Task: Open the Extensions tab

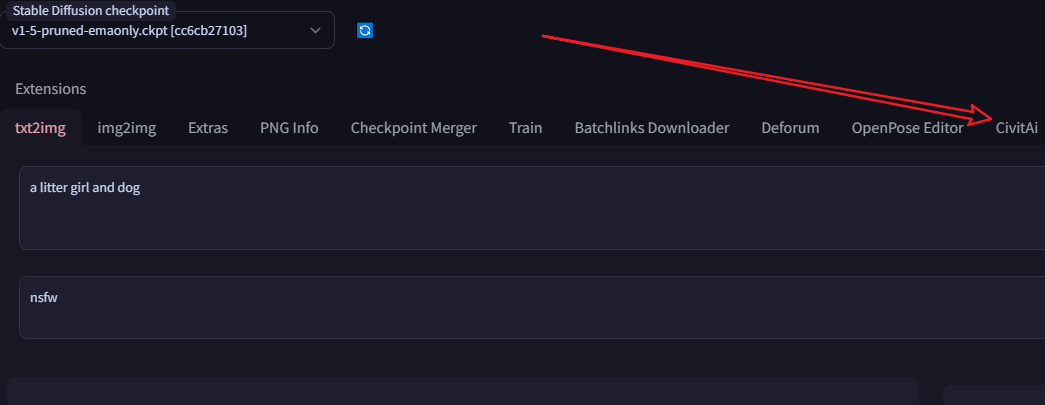Action: coord(51,89)
